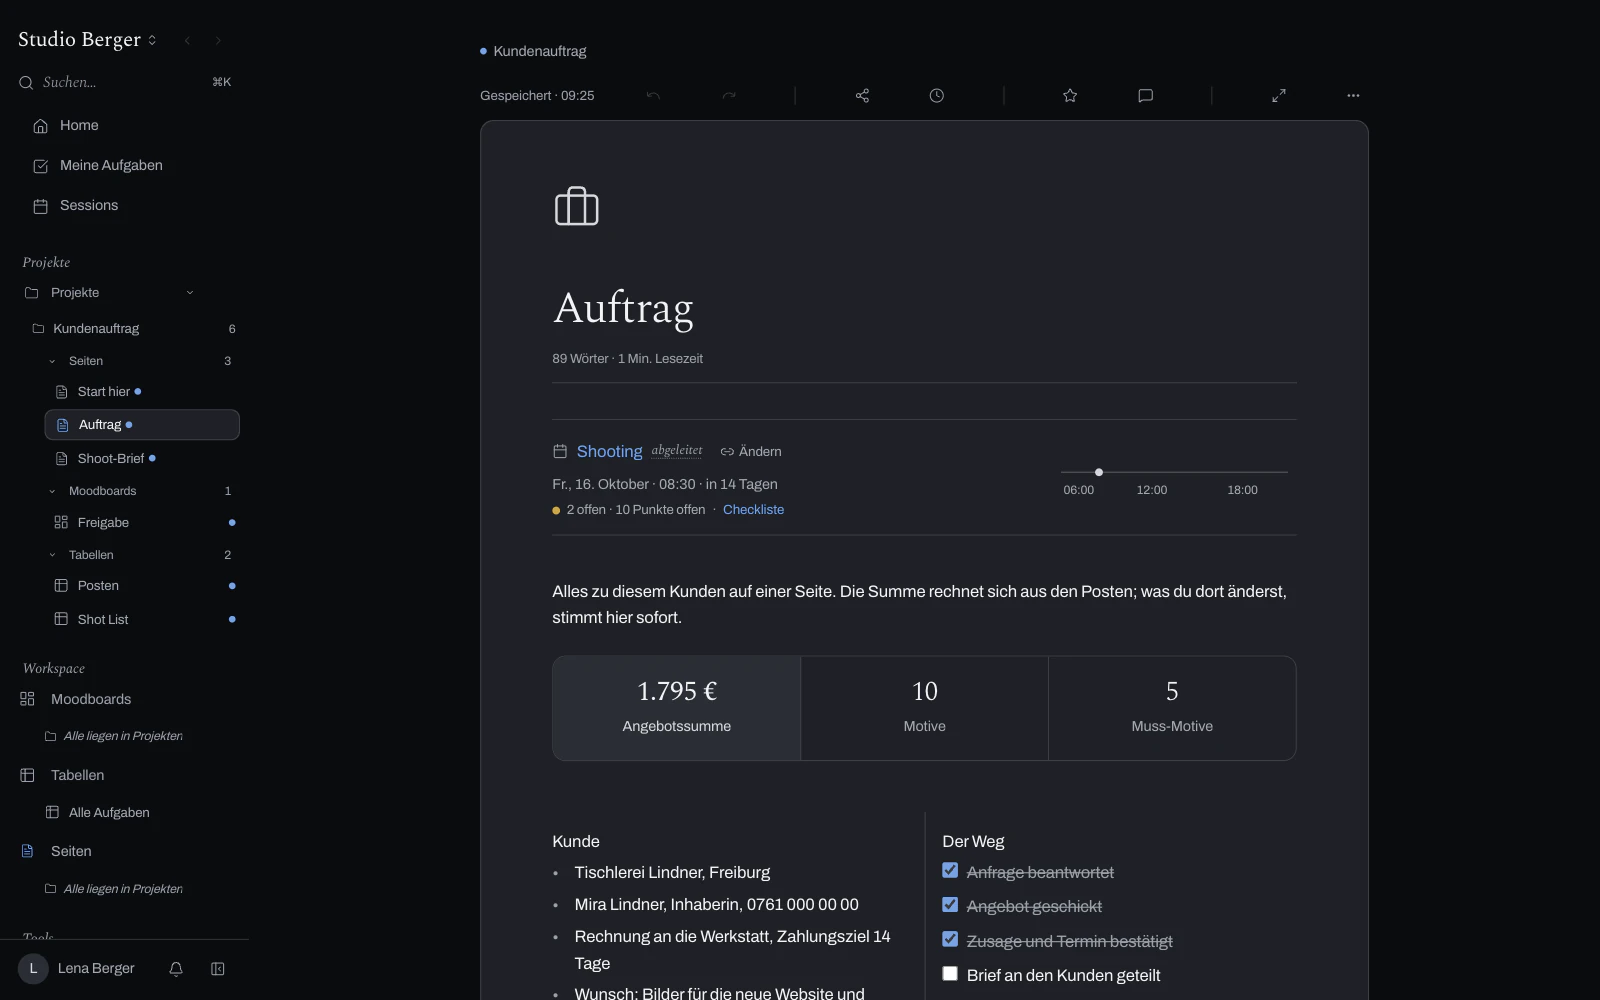Go back with sidebar left arrow
The image size is (1600, 1000).
(187, 41)
